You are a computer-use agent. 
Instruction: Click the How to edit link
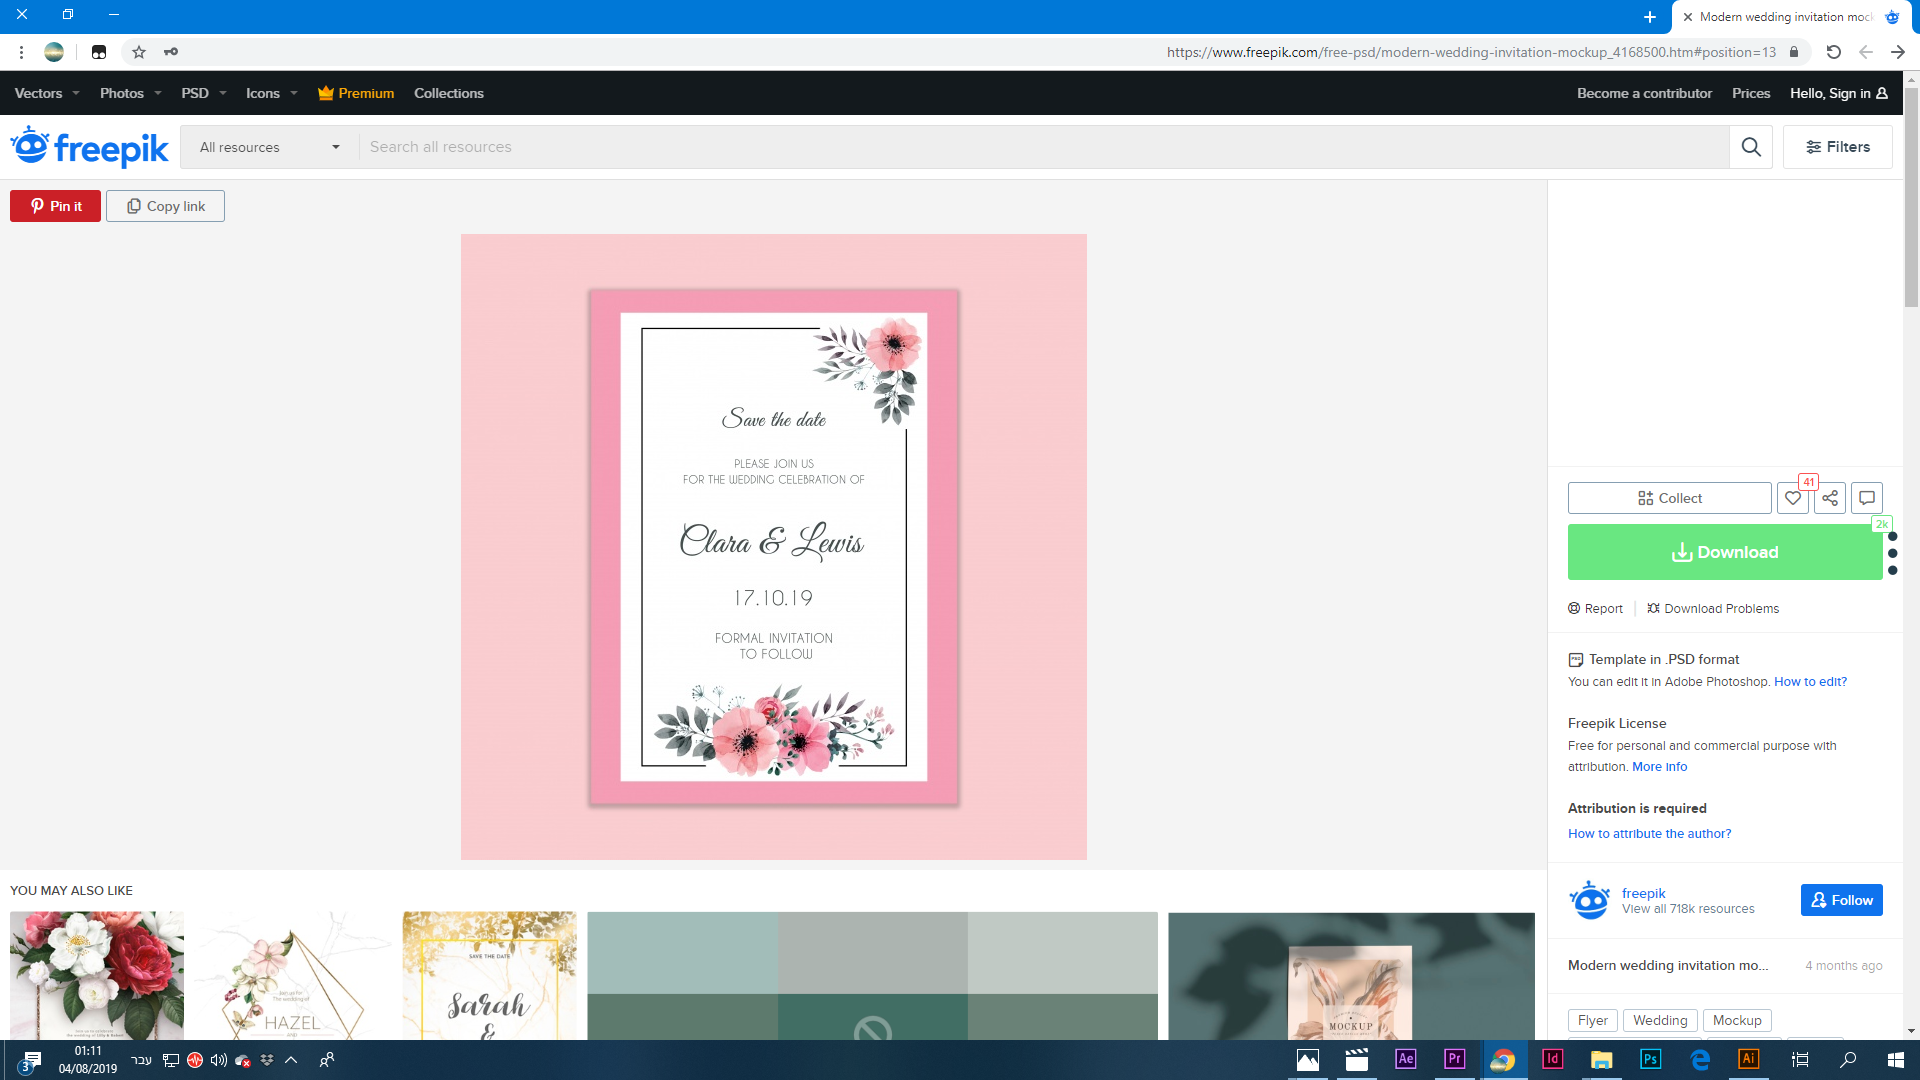click(x=1810, y=682)
